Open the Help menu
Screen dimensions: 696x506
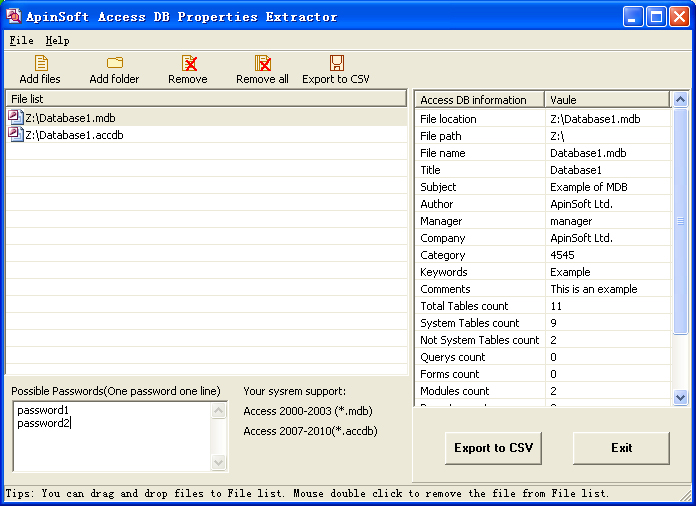click(57, 41)
